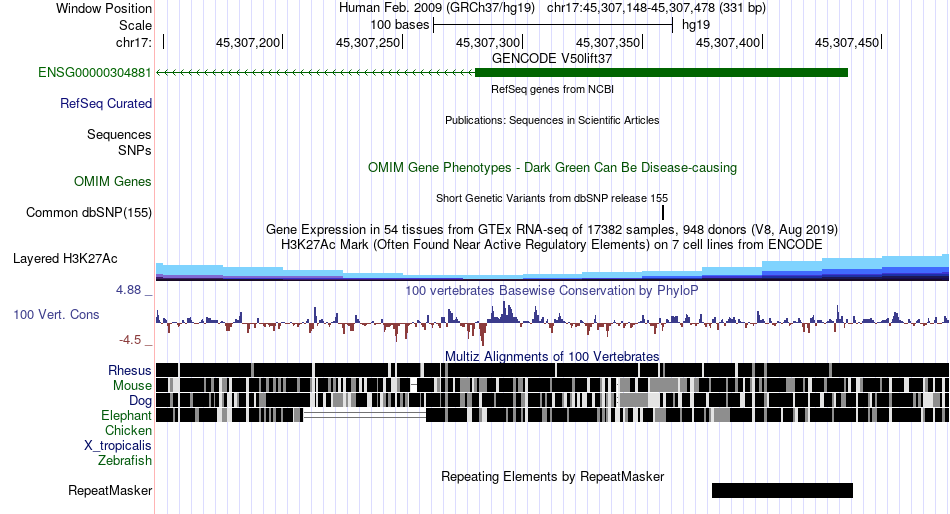Select the Elephant alignment label
Image resolution: width=950 pixels, height=514 pixels.
click(x=126, y=416)
